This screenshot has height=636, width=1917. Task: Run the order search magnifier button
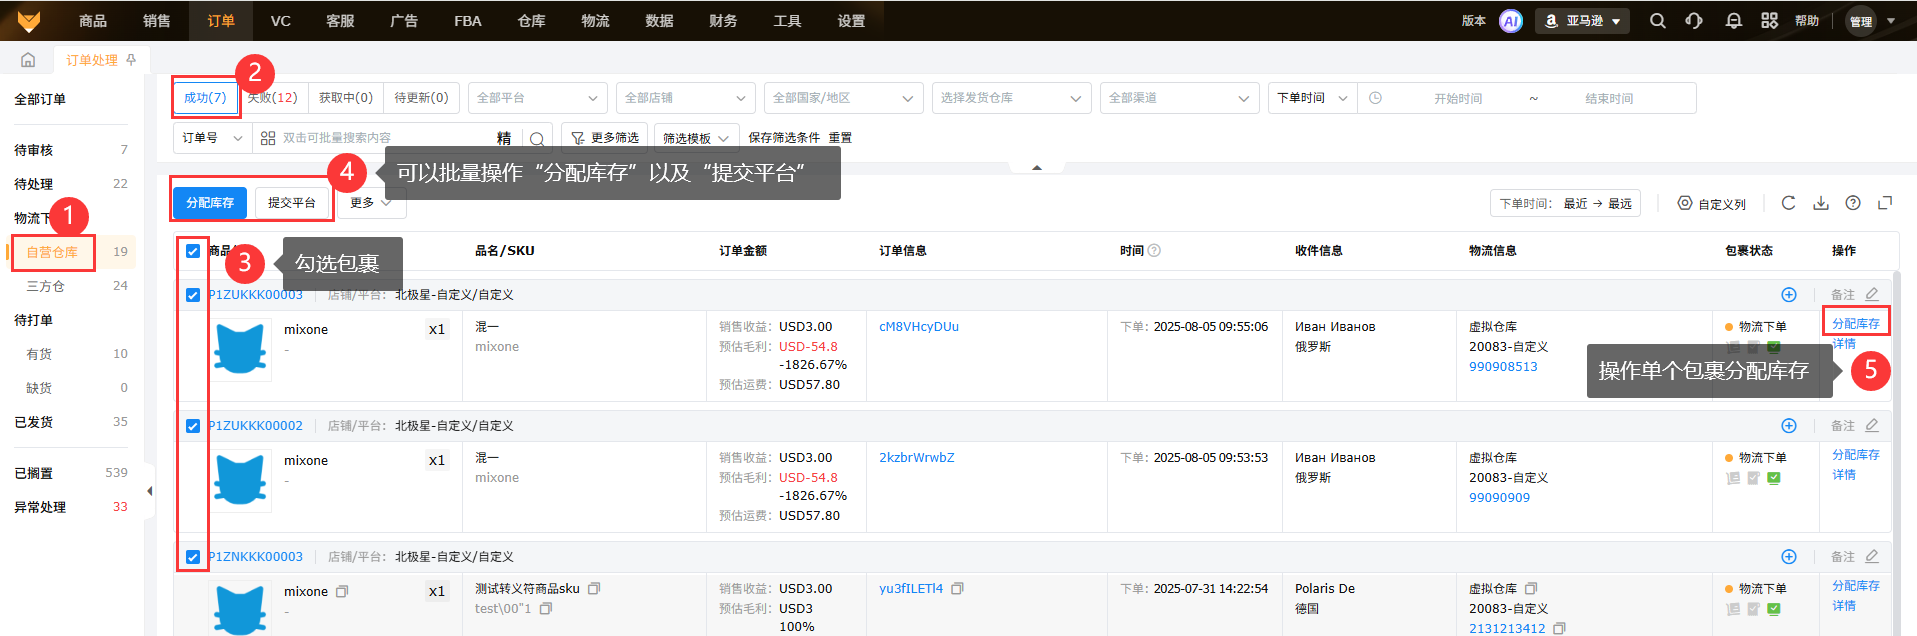click(537, 138)
